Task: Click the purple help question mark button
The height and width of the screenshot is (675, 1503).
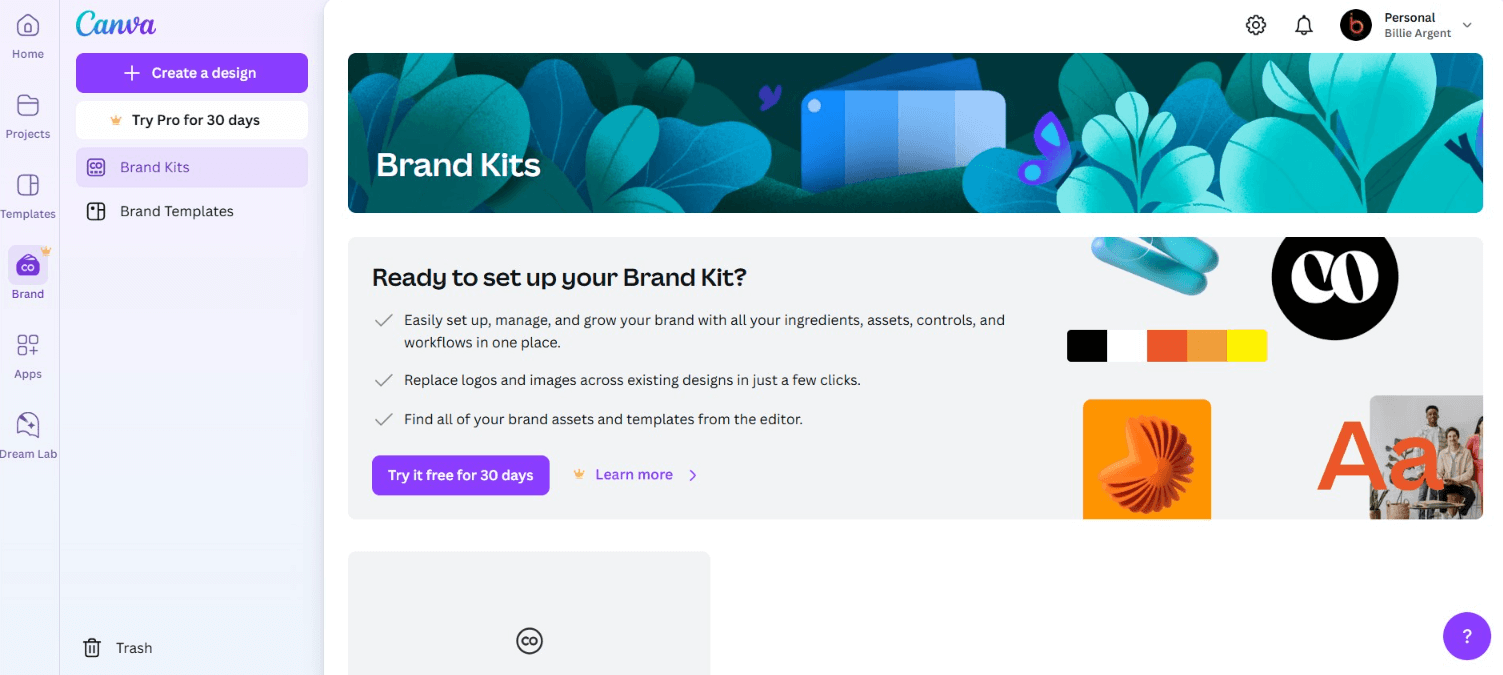Action: click(x=1467, y=636)
